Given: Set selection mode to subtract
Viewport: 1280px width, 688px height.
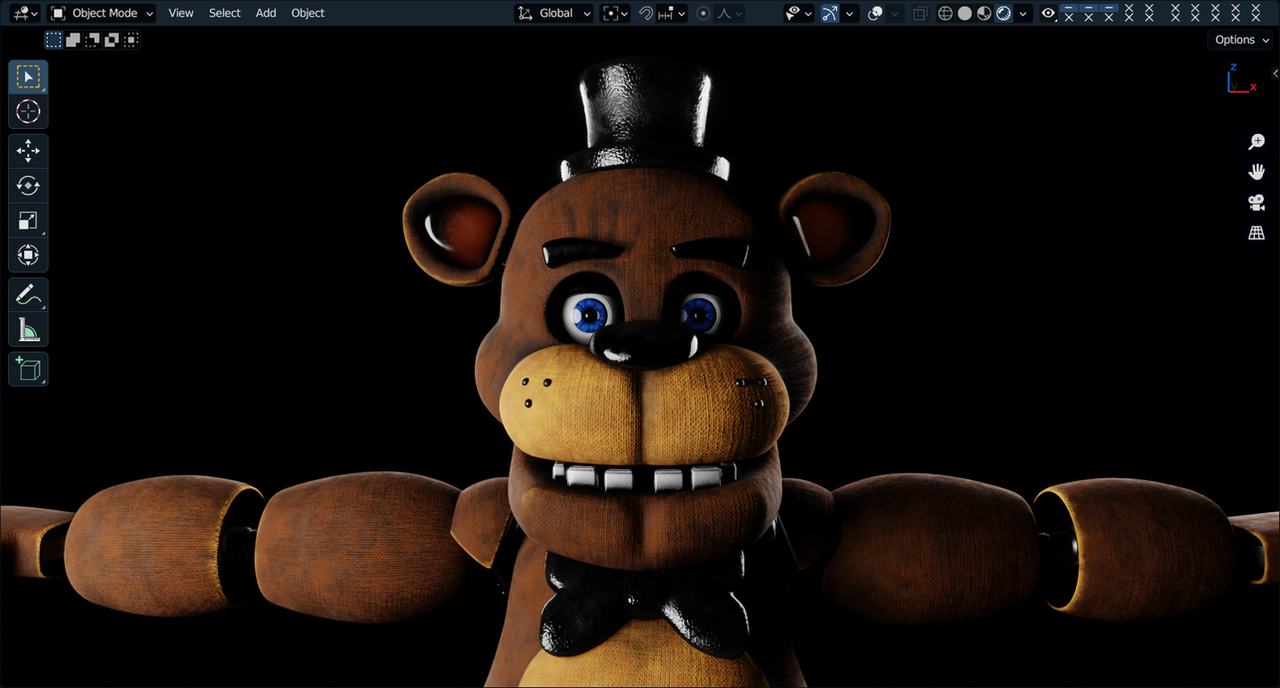Looking at the screenshot, I should pyautogui.click(x=92, y=40).
